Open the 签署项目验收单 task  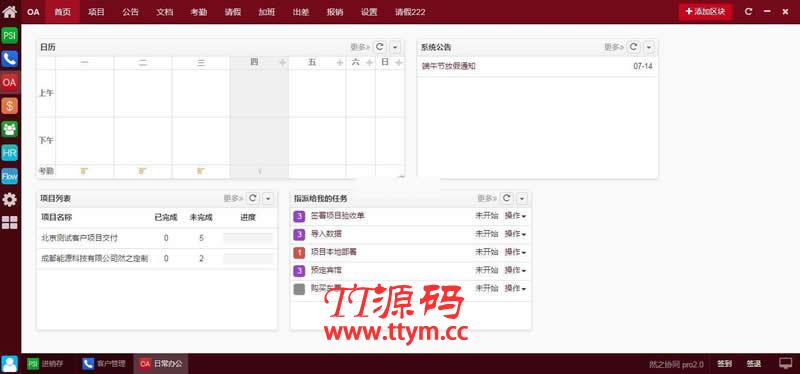(338, 216)
